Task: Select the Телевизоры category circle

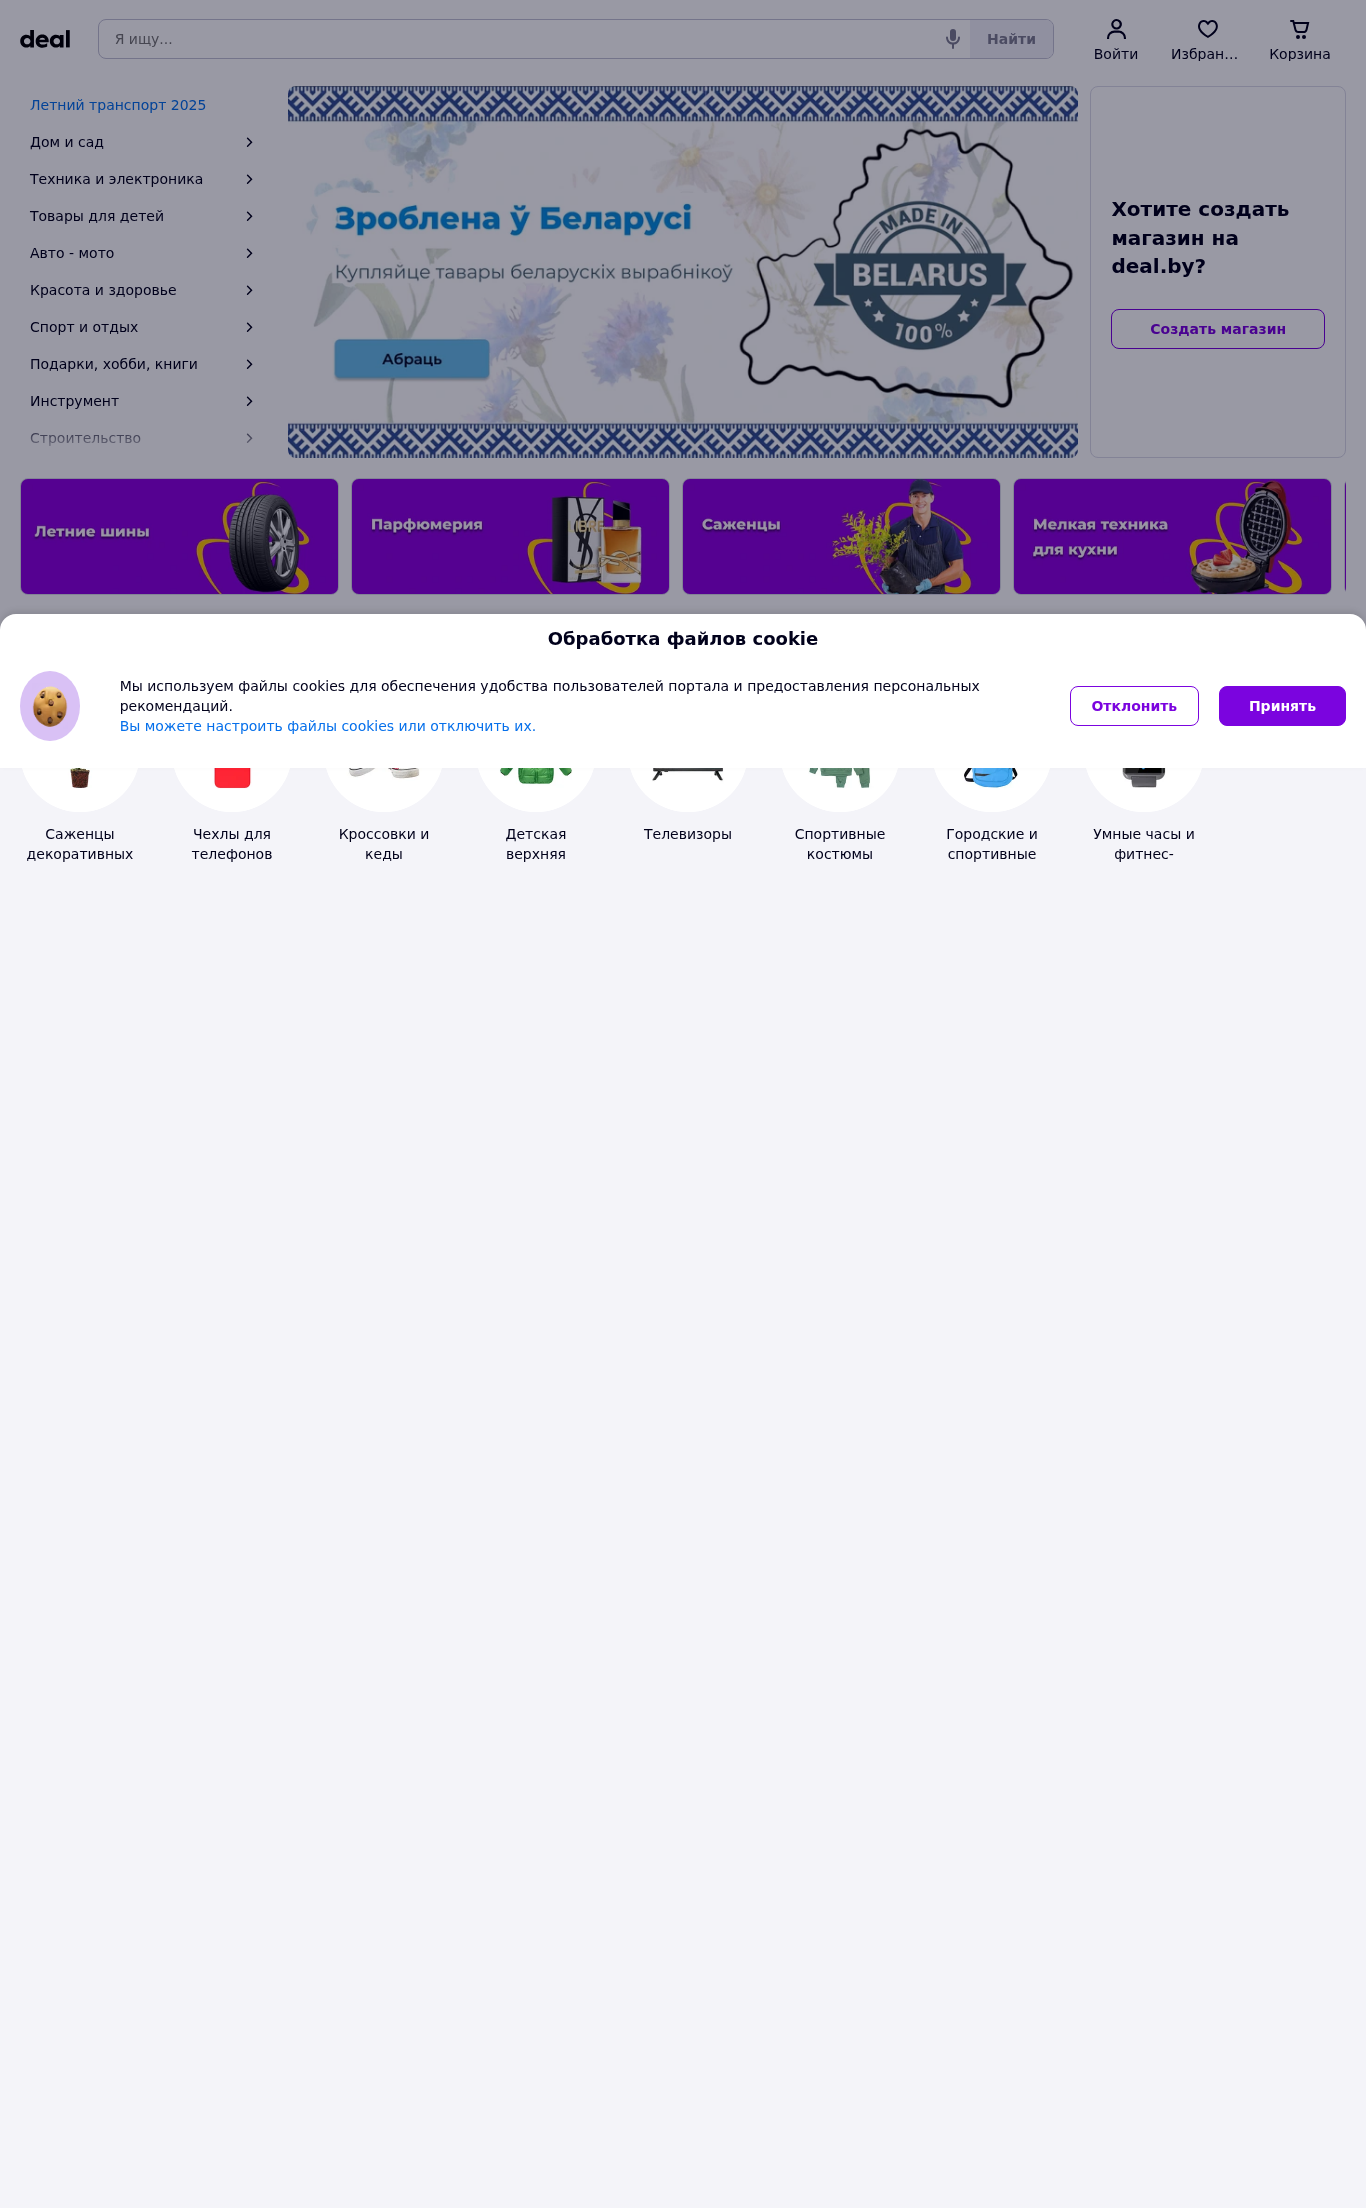Action: pos(688,775)
